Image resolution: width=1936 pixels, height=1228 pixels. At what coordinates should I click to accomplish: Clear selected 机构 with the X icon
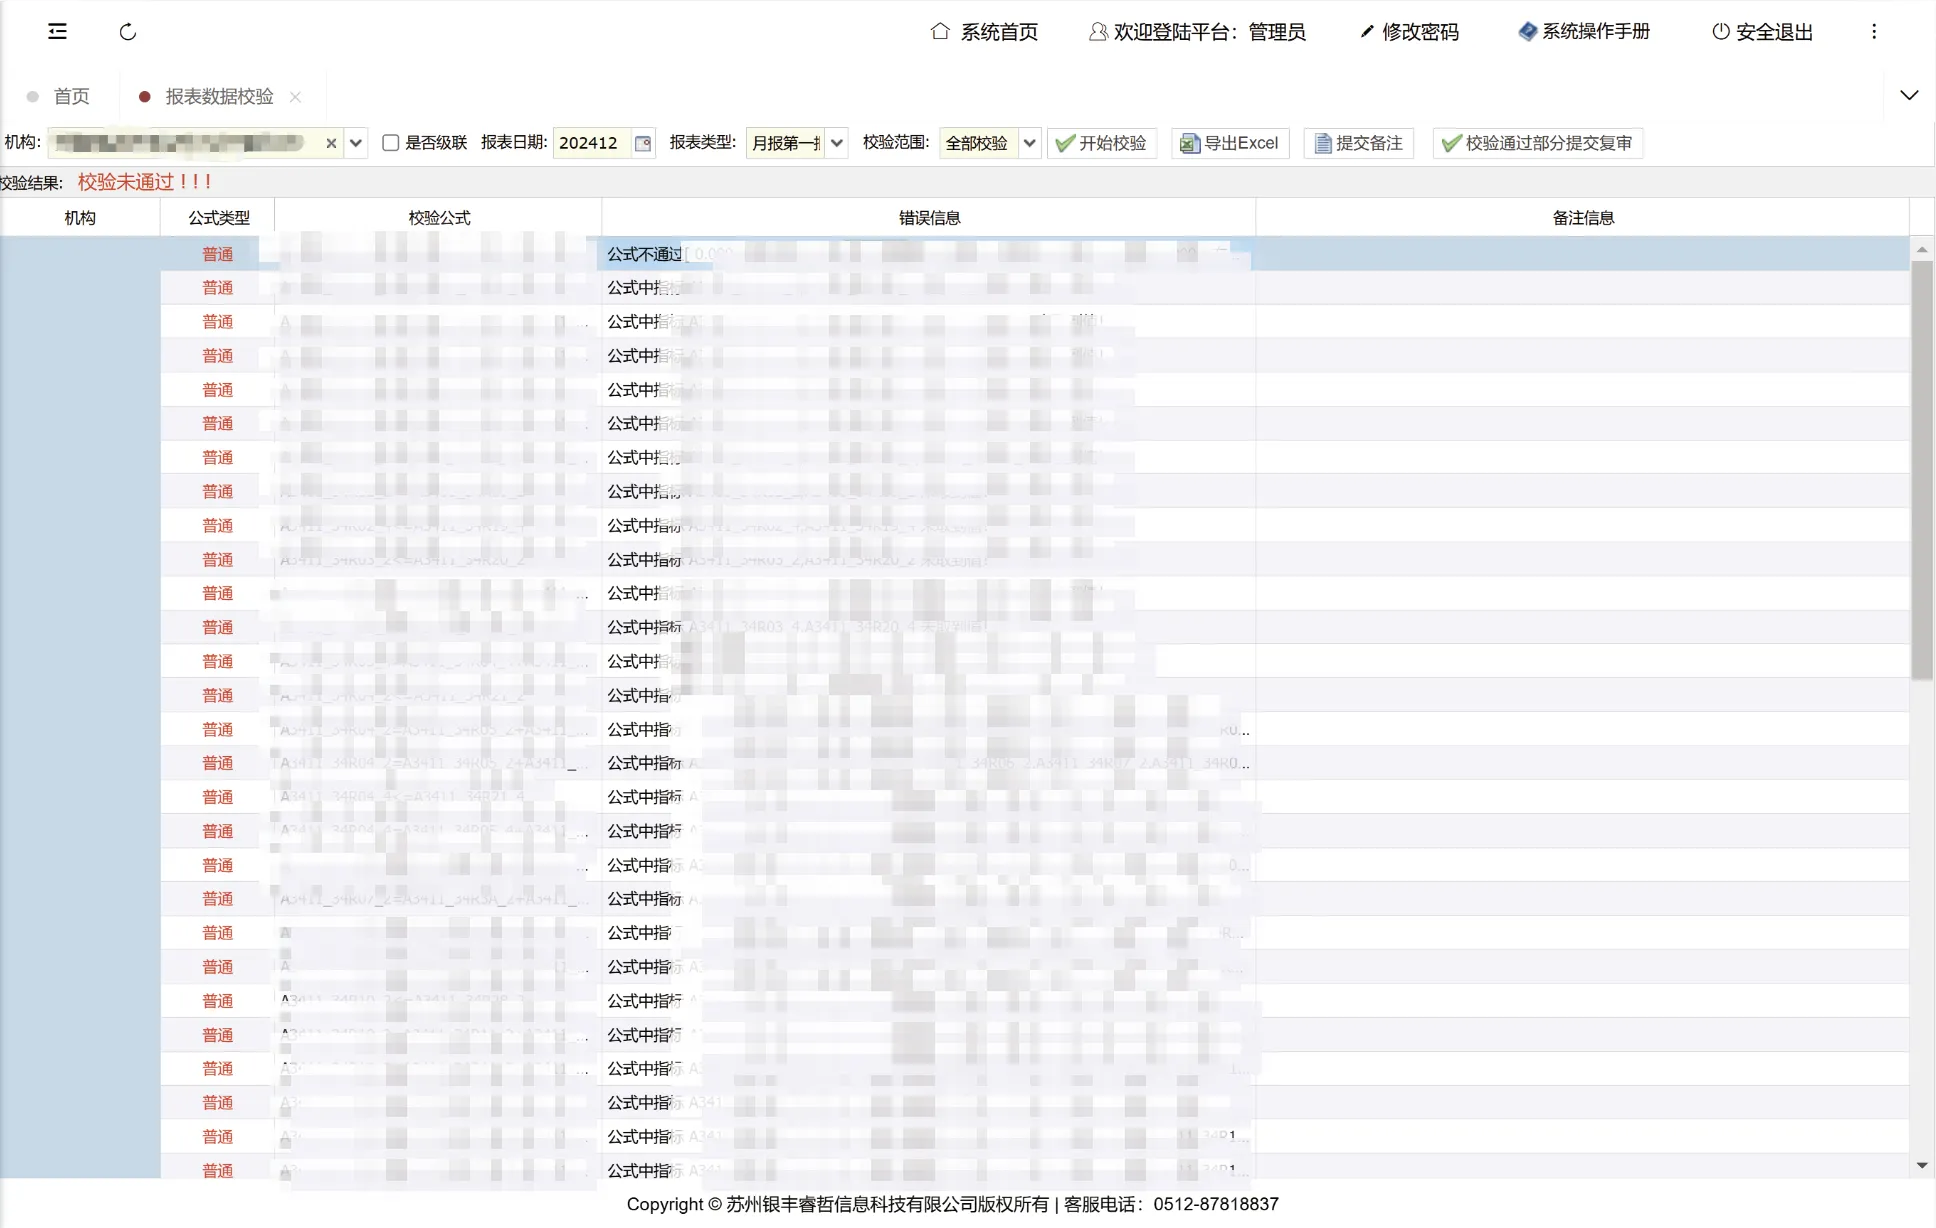point(331,143)
